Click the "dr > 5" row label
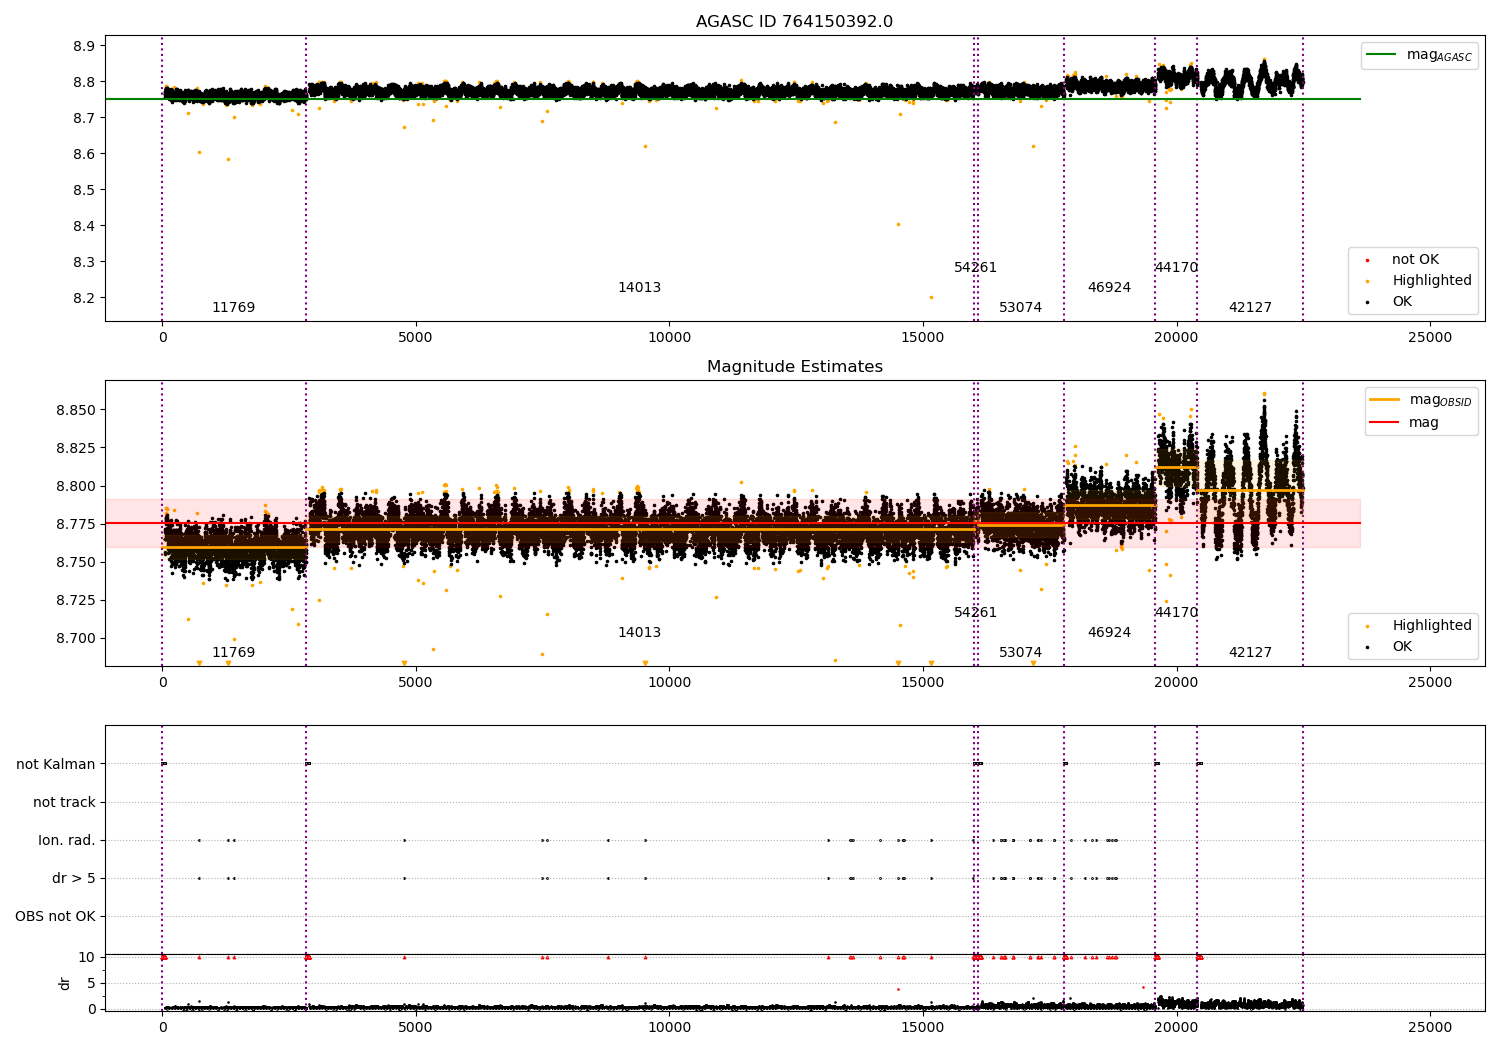 (x=74, y=879)
